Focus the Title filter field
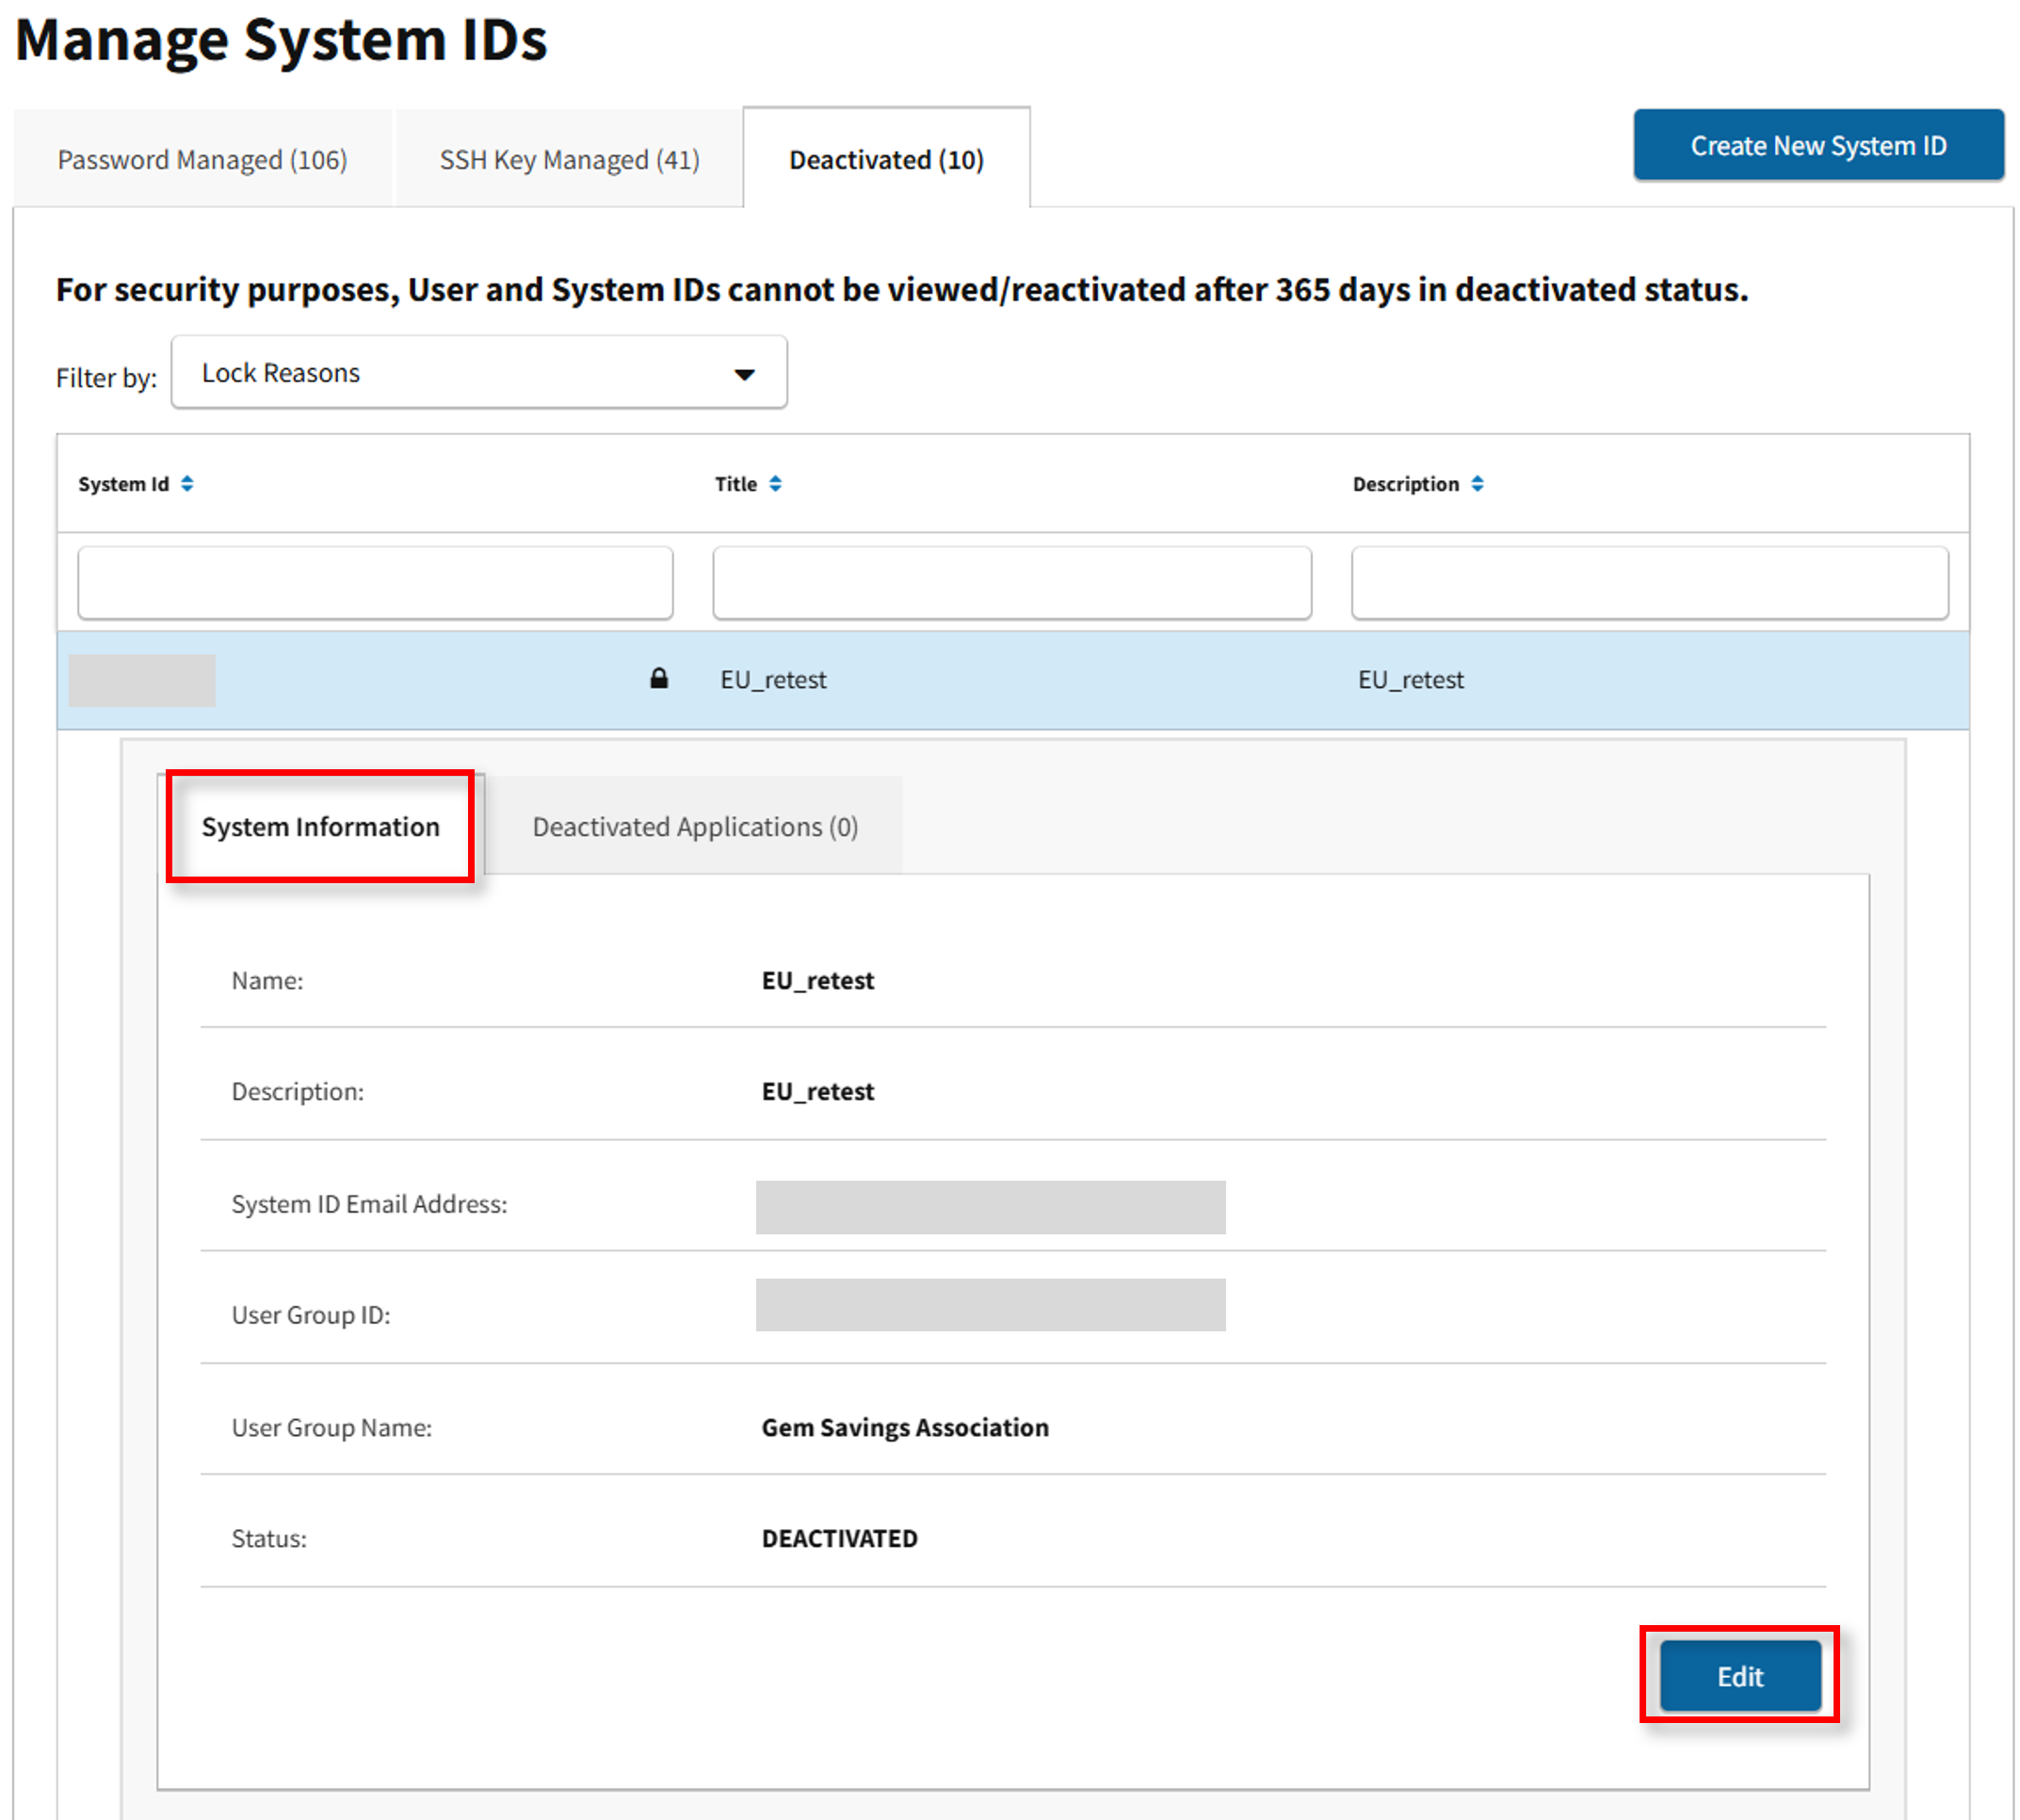2020x1820 pixels. click(x=1011, y=582)
